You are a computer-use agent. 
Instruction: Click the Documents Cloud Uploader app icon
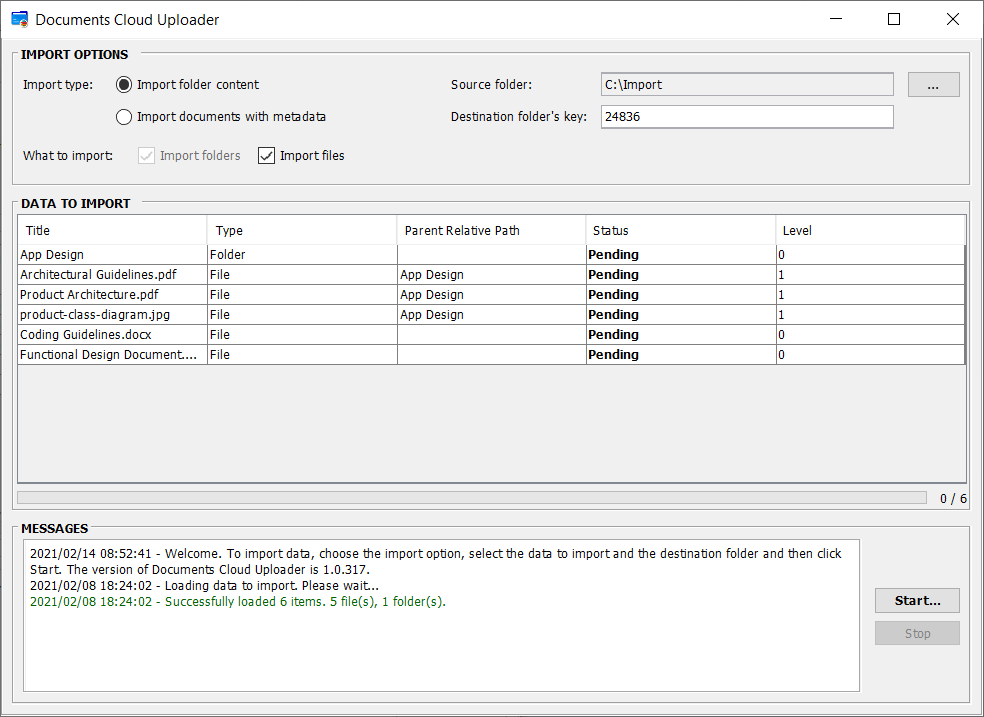click(x=19, y=19)
